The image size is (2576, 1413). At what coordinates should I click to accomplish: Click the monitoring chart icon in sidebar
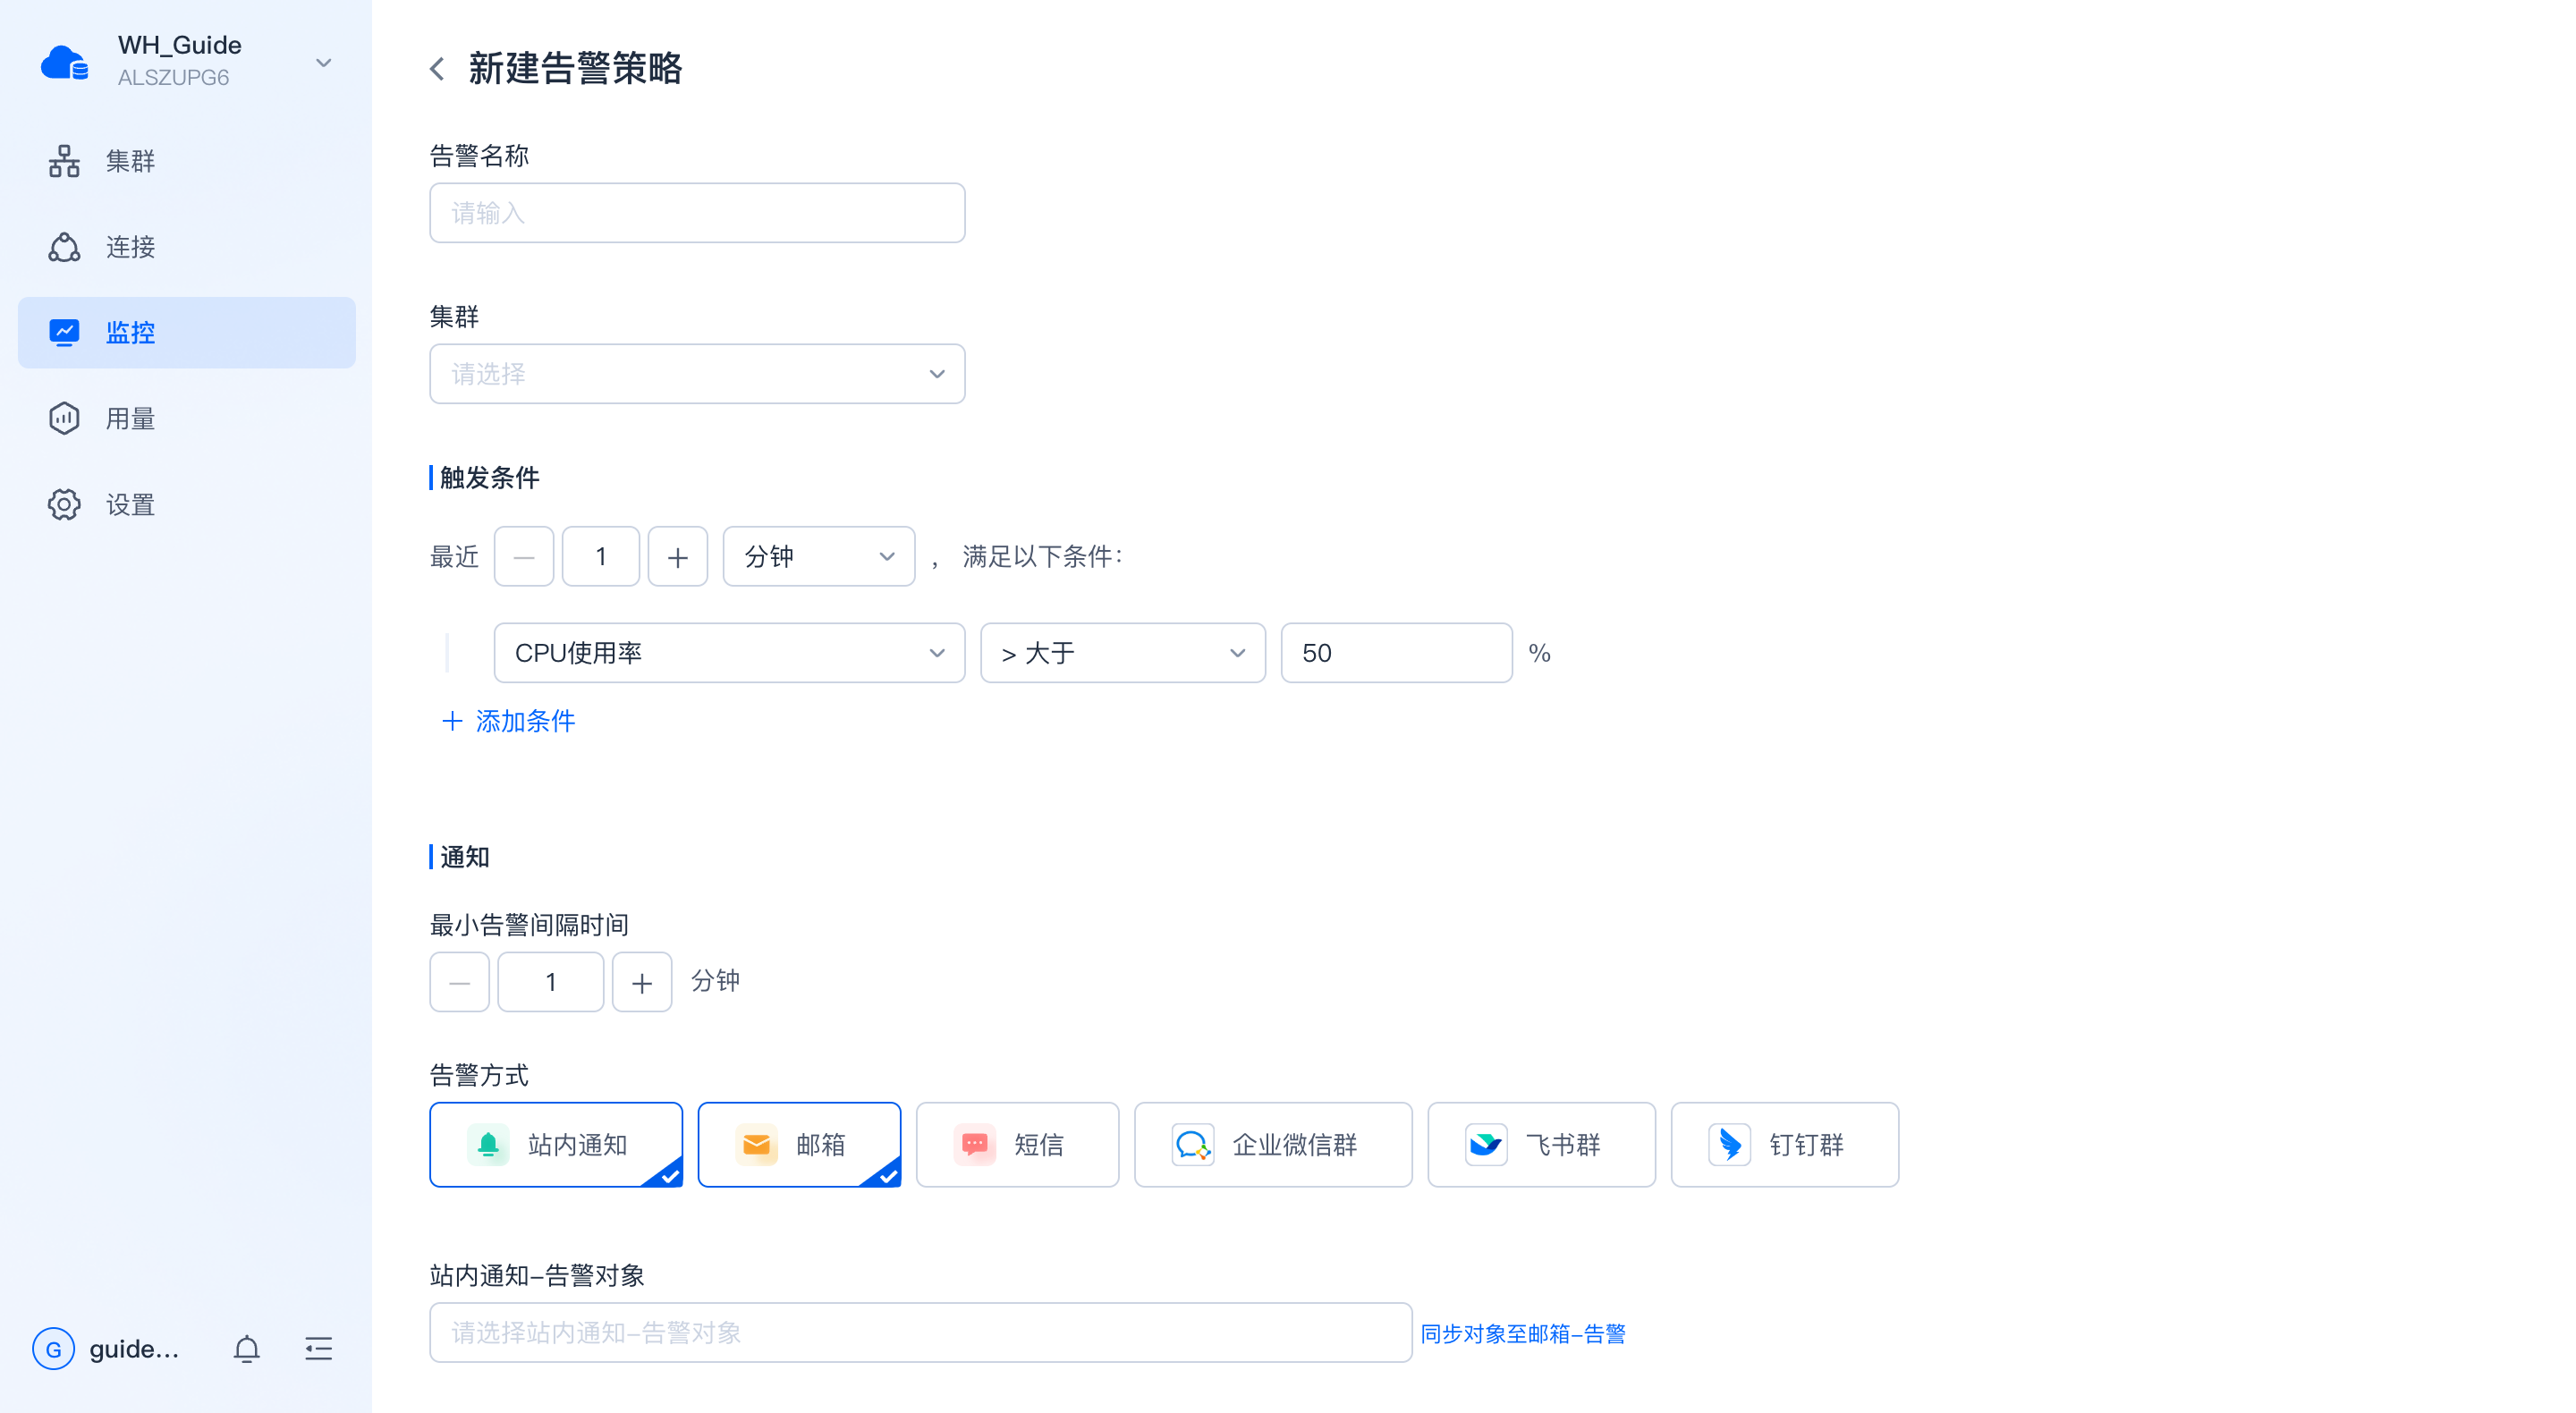[64, 332]
